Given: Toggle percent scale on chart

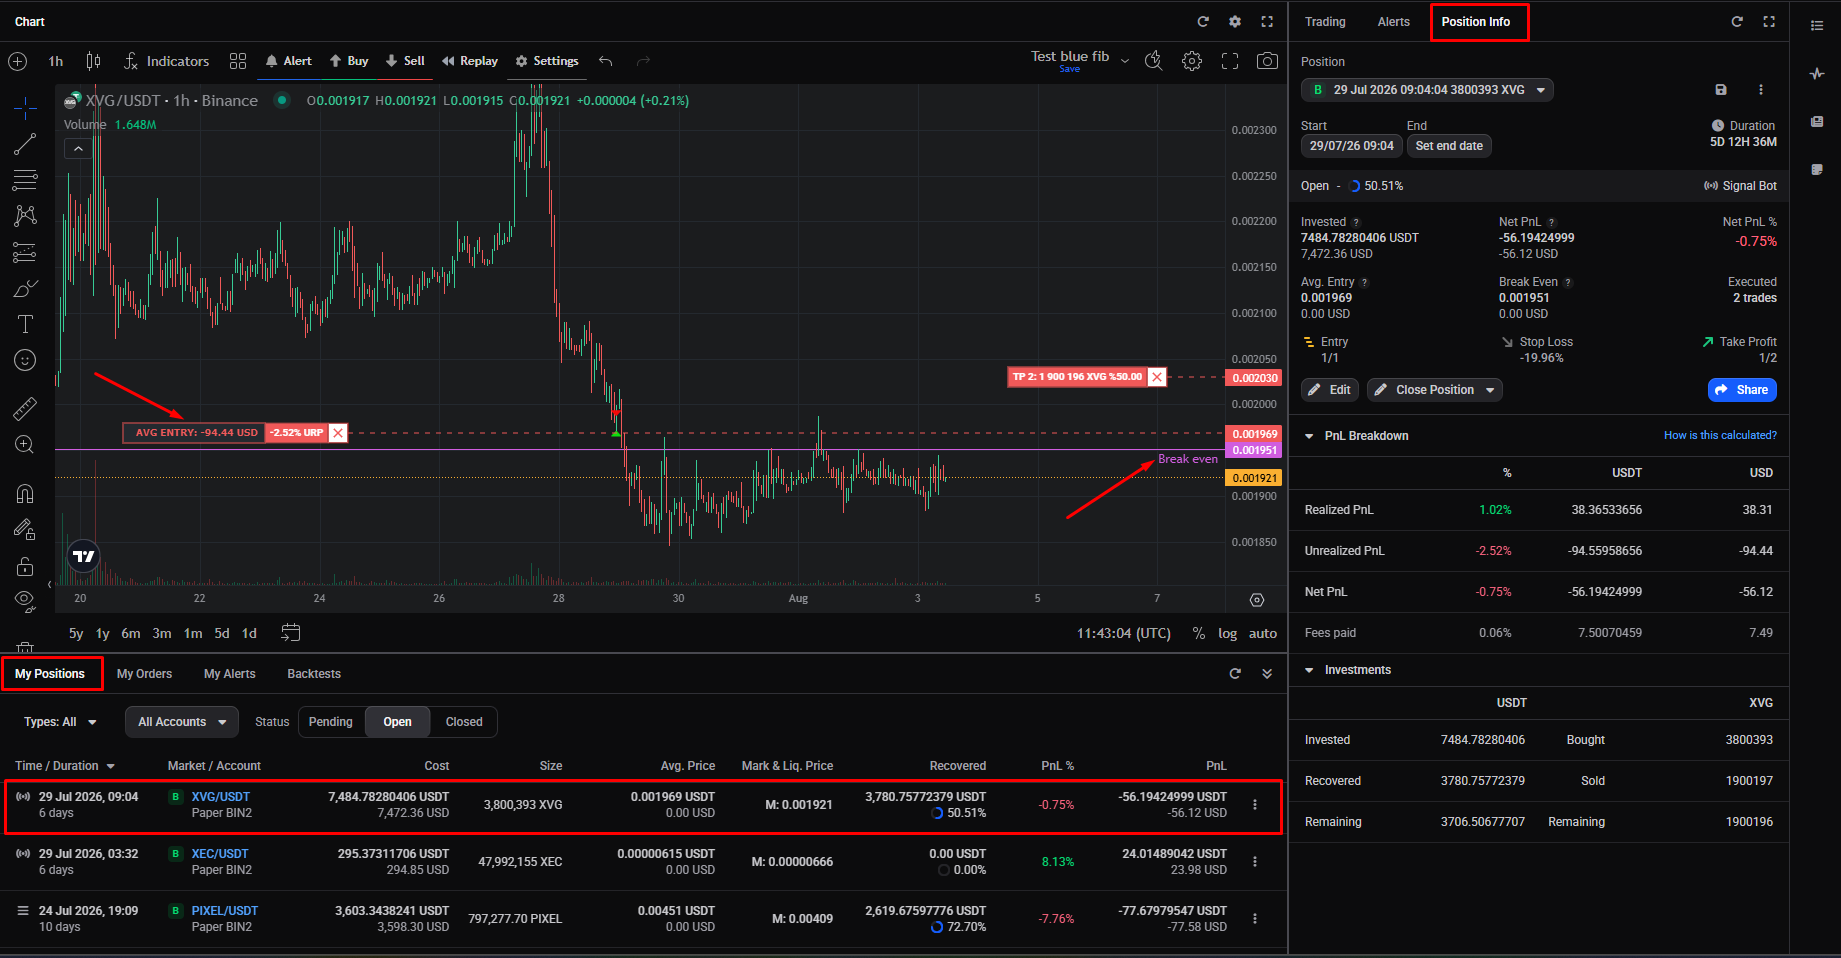Looking at the screenshot, I should [x=1199, y=633].
